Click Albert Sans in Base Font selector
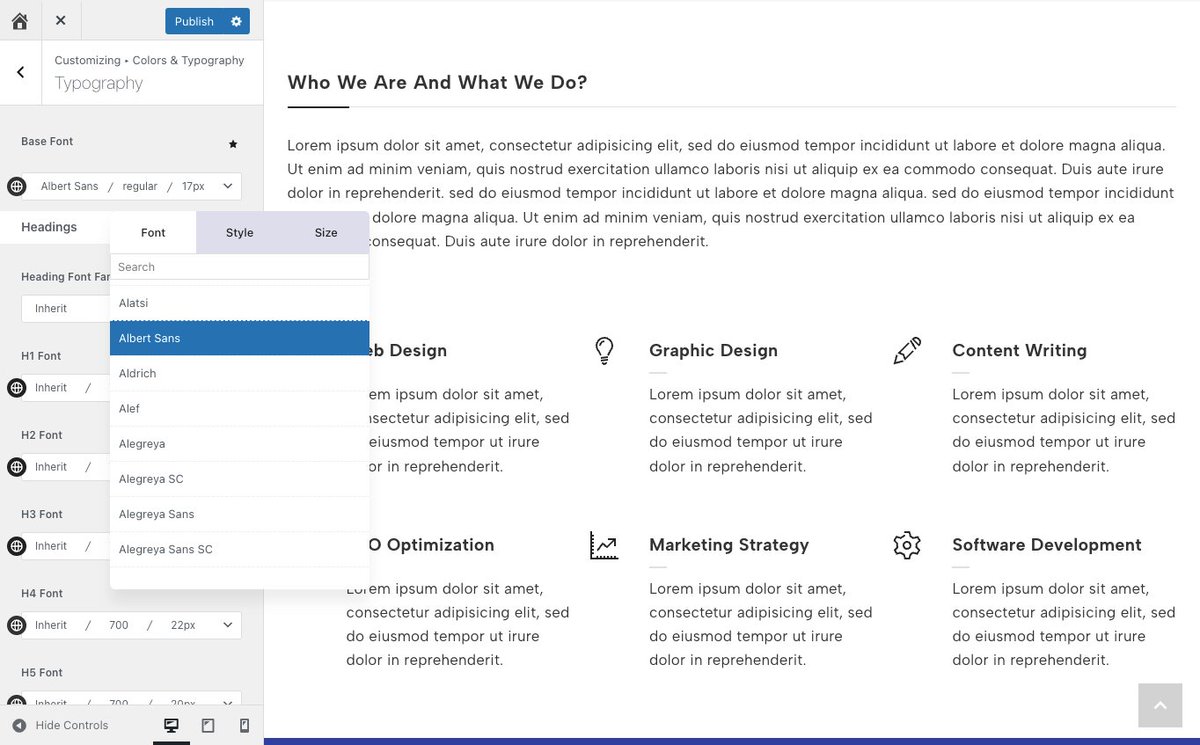1200x745 pixels. click(70, 186)
